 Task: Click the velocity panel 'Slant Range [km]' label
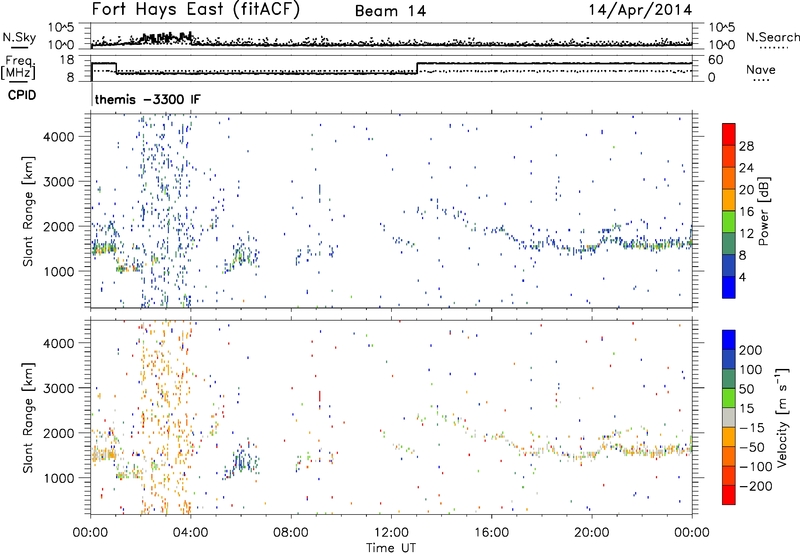point(28,417)
